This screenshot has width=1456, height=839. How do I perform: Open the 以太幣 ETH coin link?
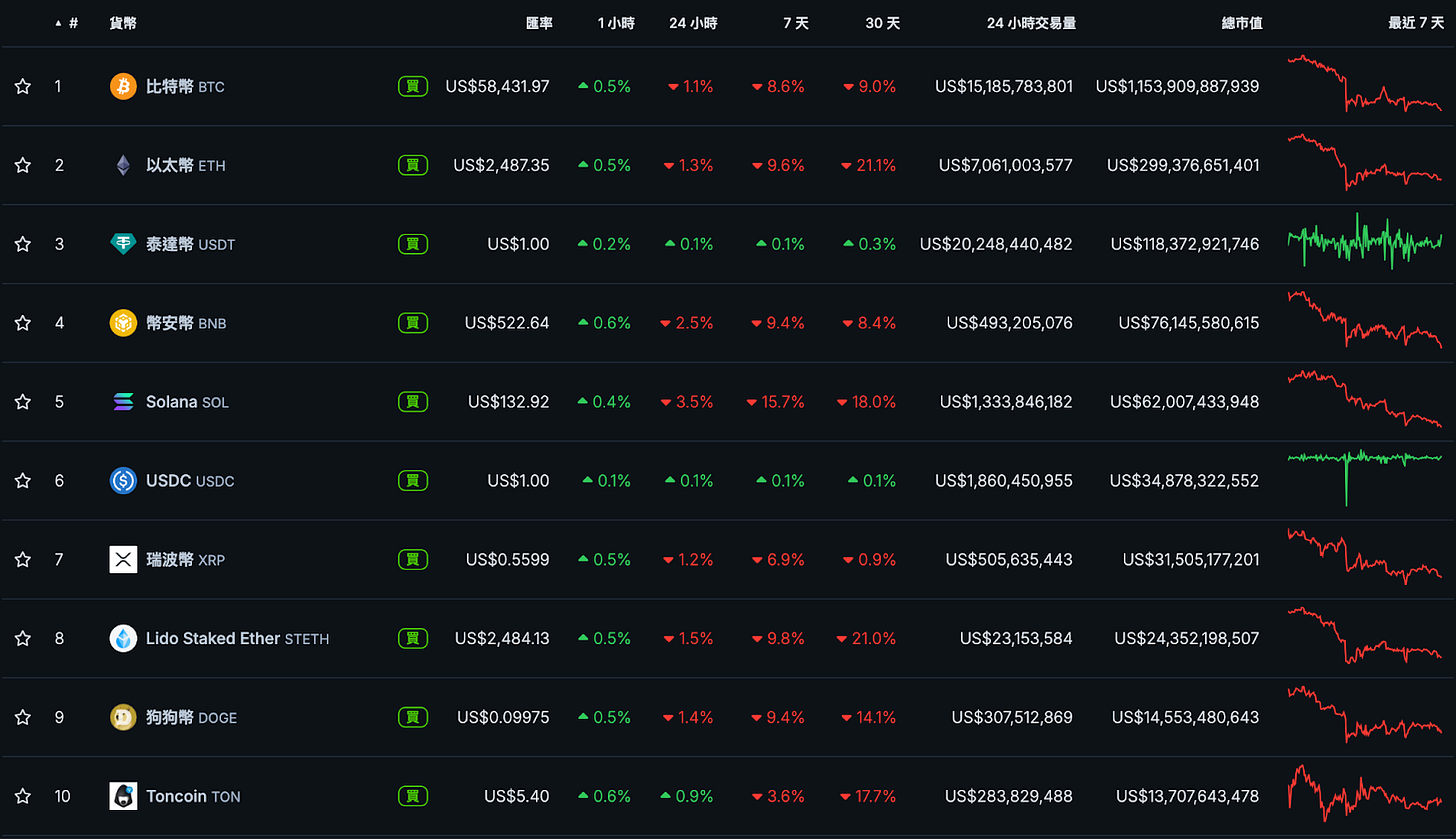coord(186,165)
